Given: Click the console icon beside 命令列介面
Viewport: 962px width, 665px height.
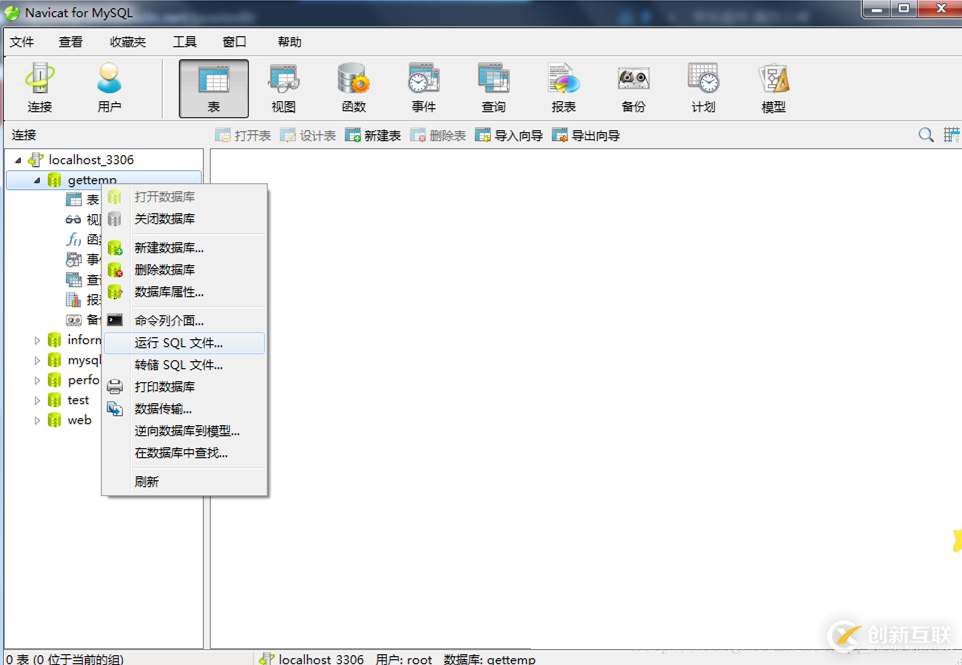Looking at the screenshot, I should (x=115, y=320).
